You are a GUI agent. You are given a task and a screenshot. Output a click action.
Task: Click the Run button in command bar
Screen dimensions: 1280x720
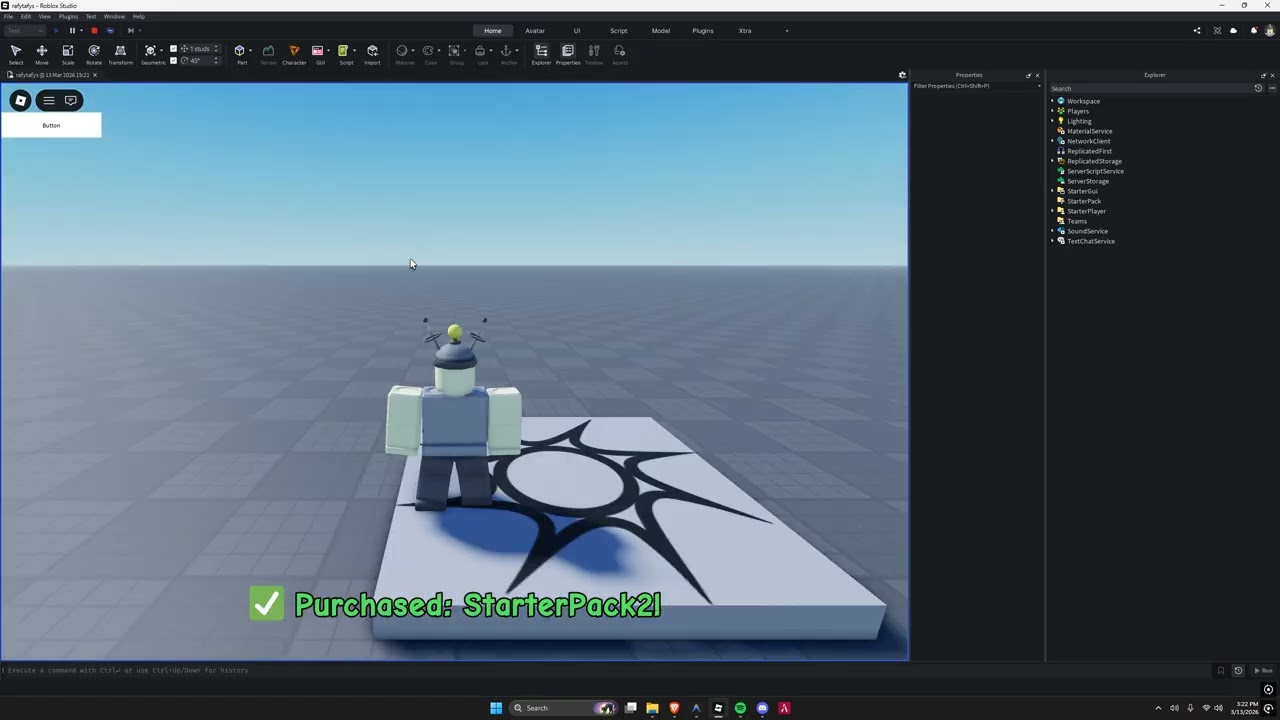coord(1263,671)
